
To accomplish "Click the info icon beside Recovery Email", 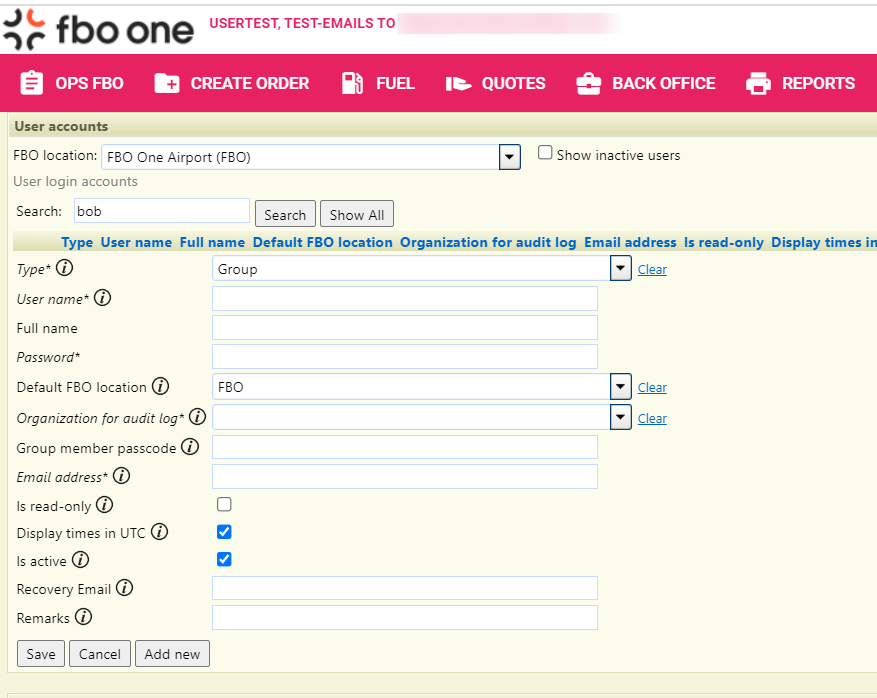I will coord(124,588).
